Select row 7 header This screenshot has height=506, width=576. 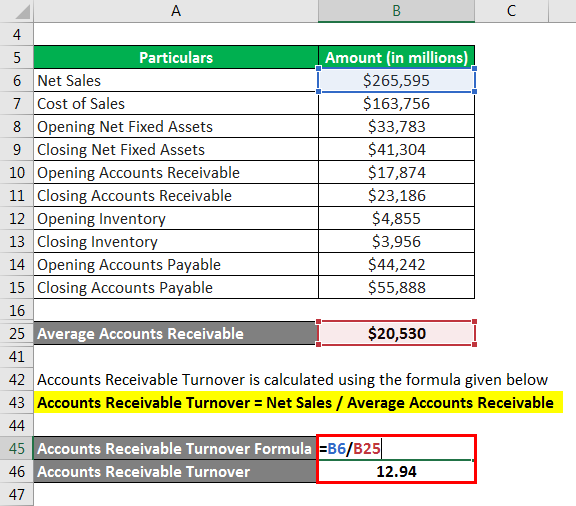point(17,103)
